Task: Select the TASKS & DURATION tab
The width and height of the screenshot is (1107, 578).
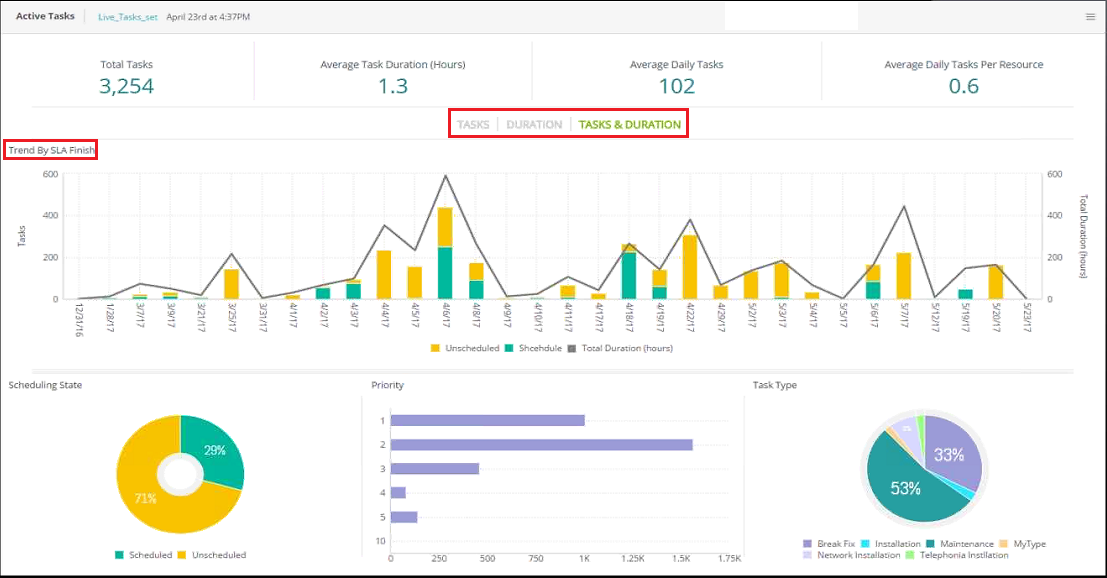Action: pos(630,124)
